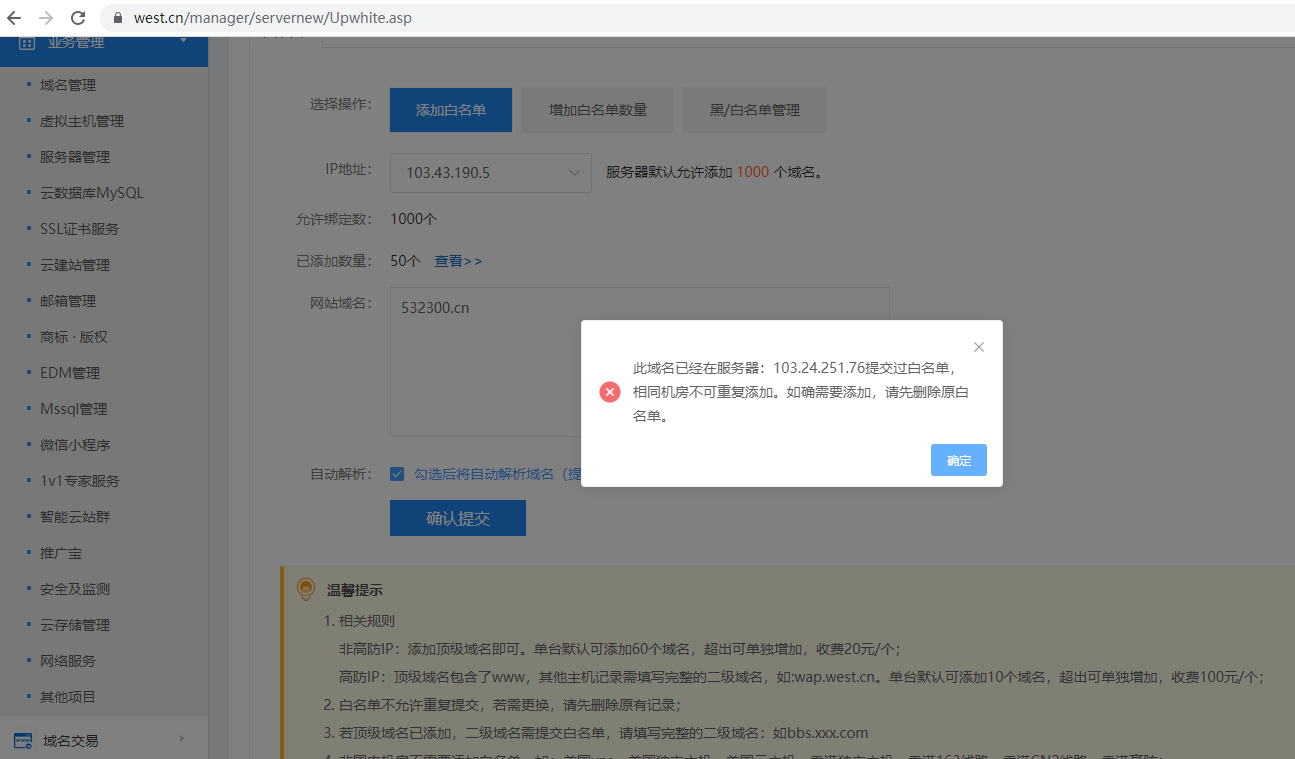Toggle the 自动解析 checkbox
This screenshot has height=759, width=1295.
[x=397, y=474]
